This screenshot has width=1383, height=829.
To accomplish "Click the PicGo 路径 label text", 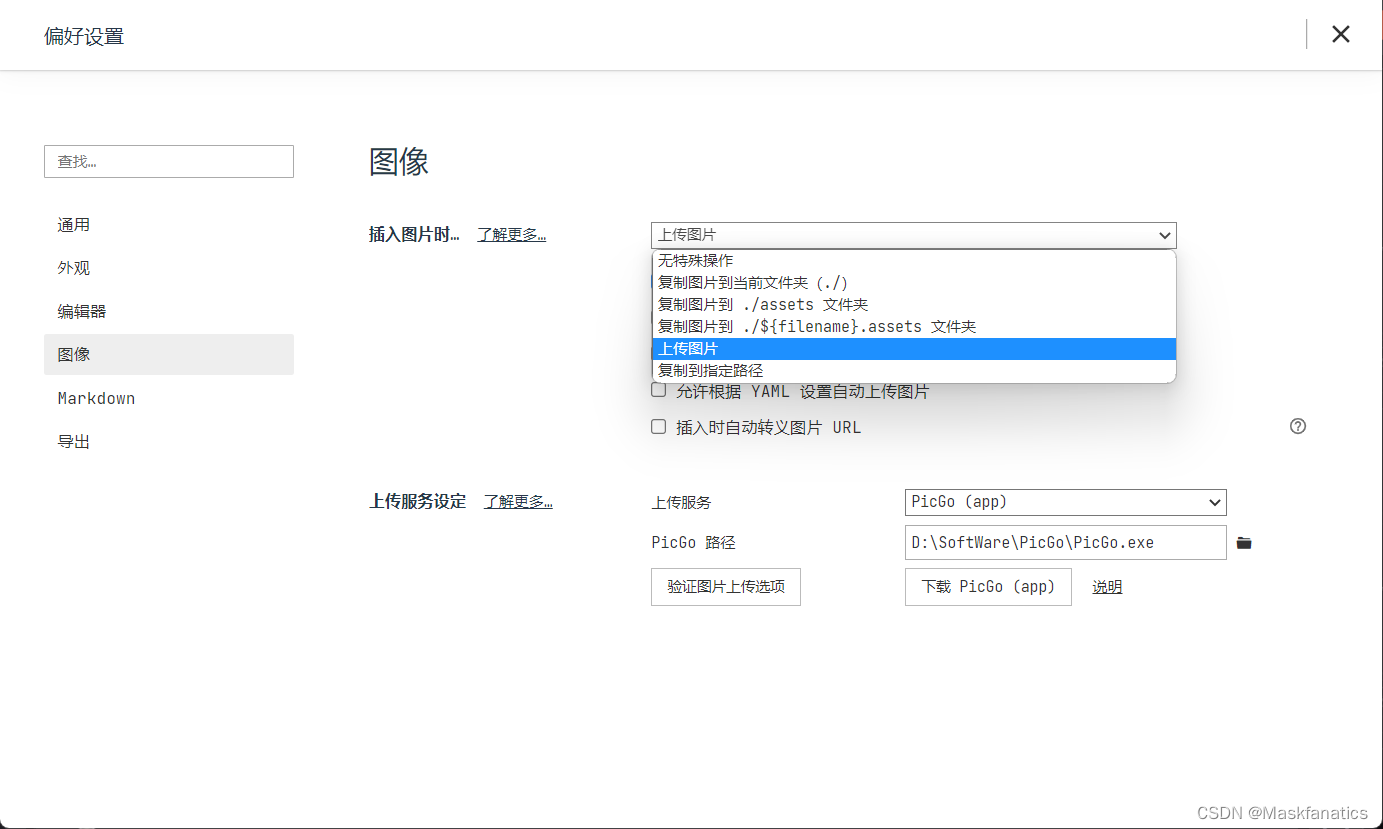I will tap(693, 543).
